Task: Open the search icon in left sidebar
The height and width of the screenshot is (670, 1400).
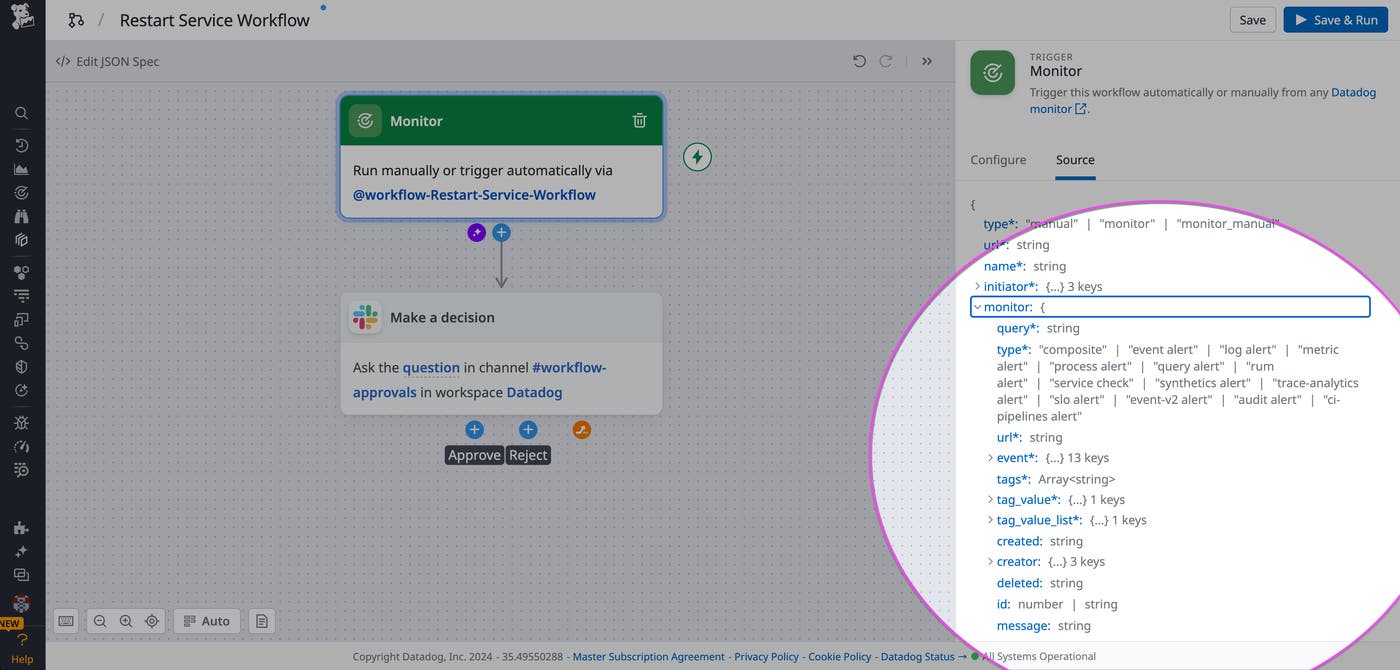Action: pos(21,114)
